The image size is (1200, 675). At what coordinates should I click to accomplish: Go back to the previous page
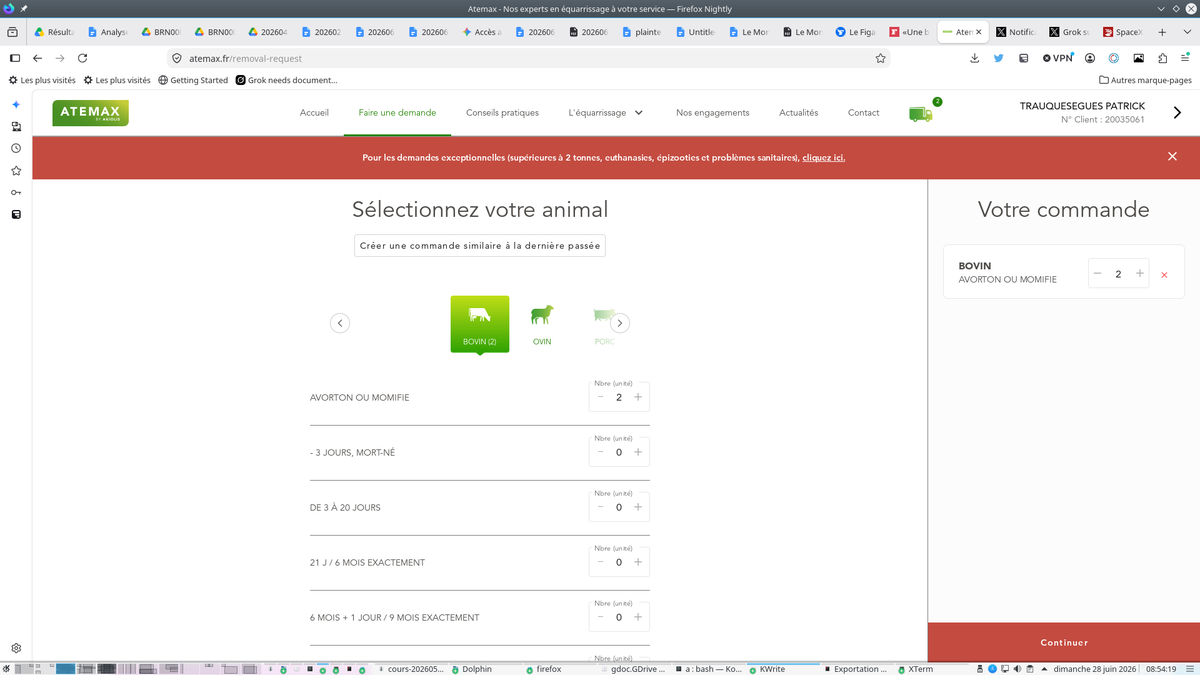pyautogui.click(x=37, y=58)
